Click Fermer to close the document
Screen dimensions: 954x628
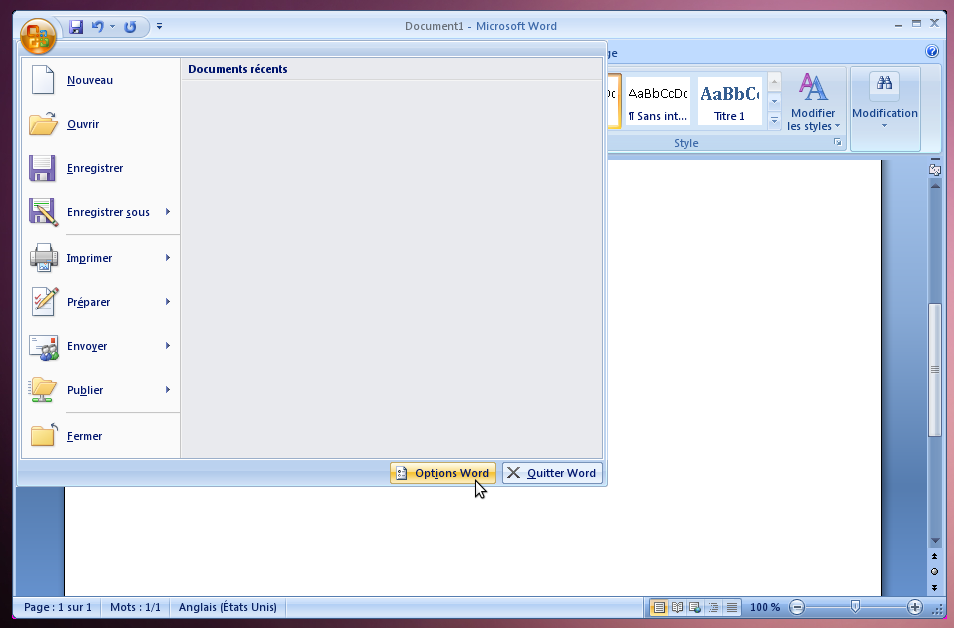point(101,436)
